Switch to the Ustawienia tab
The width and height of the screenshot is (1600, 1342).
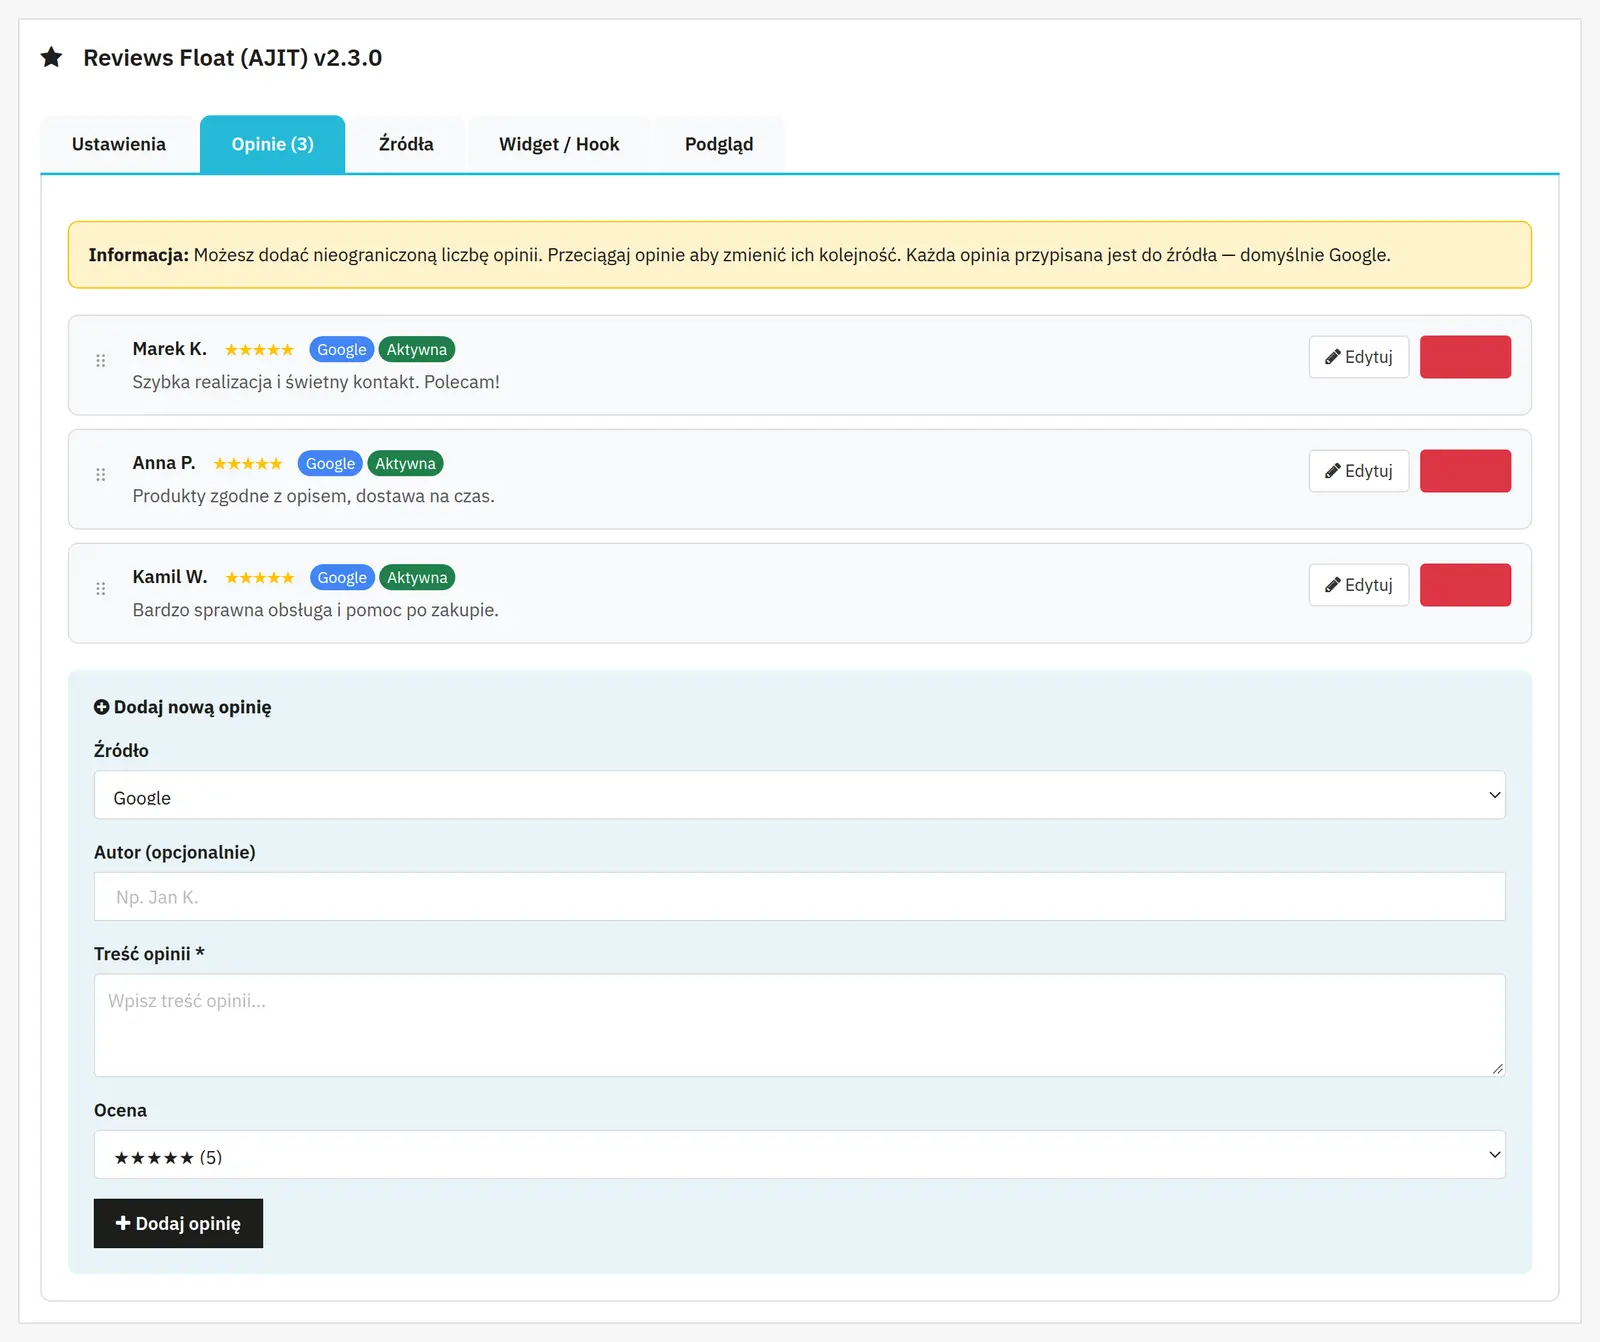coord(119,144)
